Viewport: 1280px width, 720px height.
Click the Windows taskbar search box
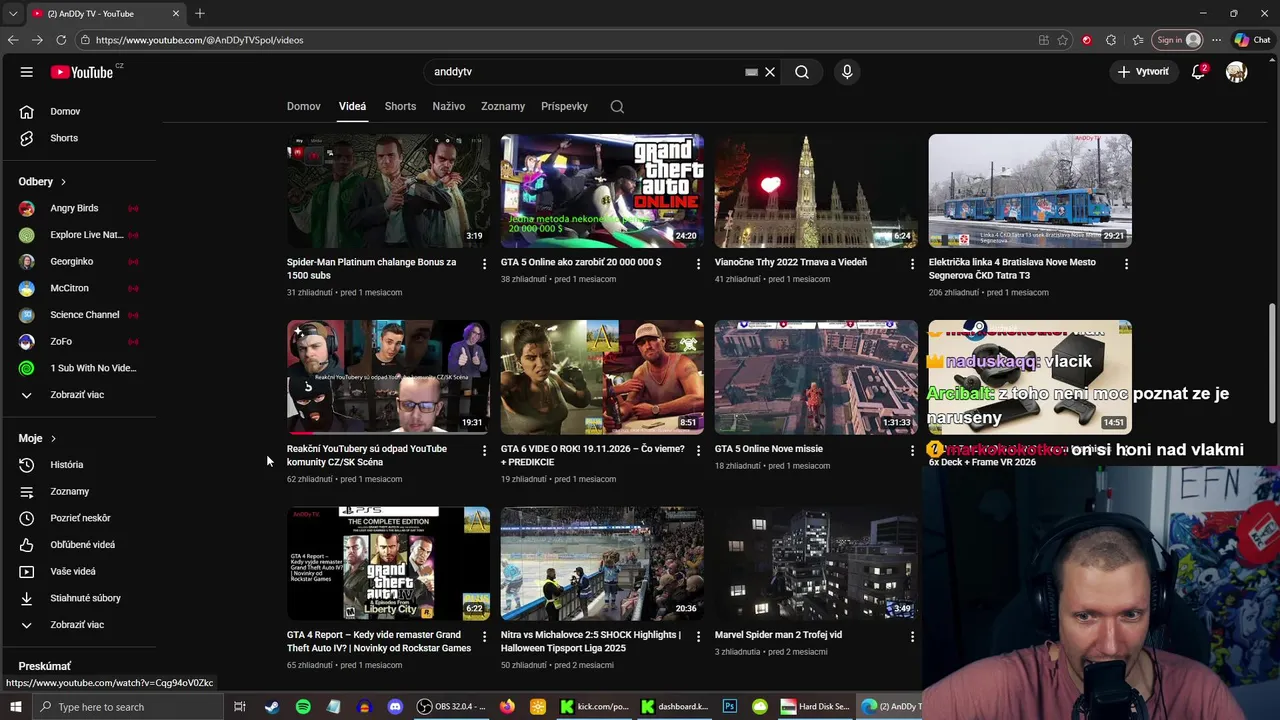128,707
